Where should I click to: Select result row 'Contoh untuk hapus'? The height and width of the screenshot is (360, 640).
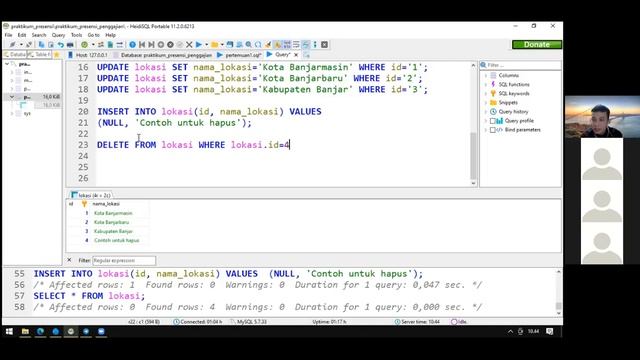pos(117,240)
